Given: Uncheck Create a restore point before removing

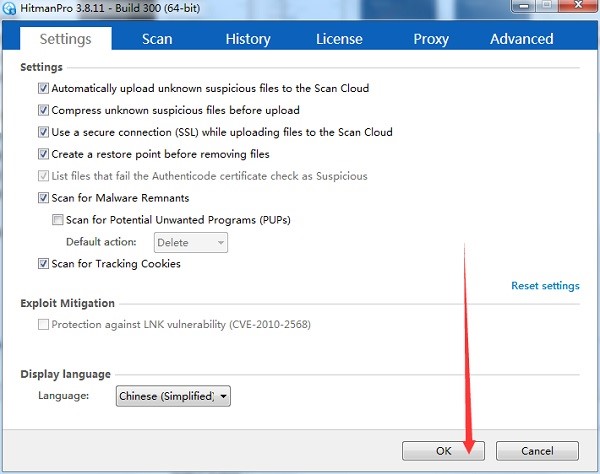Looking at the screenshot, I should tap(44, 154).
